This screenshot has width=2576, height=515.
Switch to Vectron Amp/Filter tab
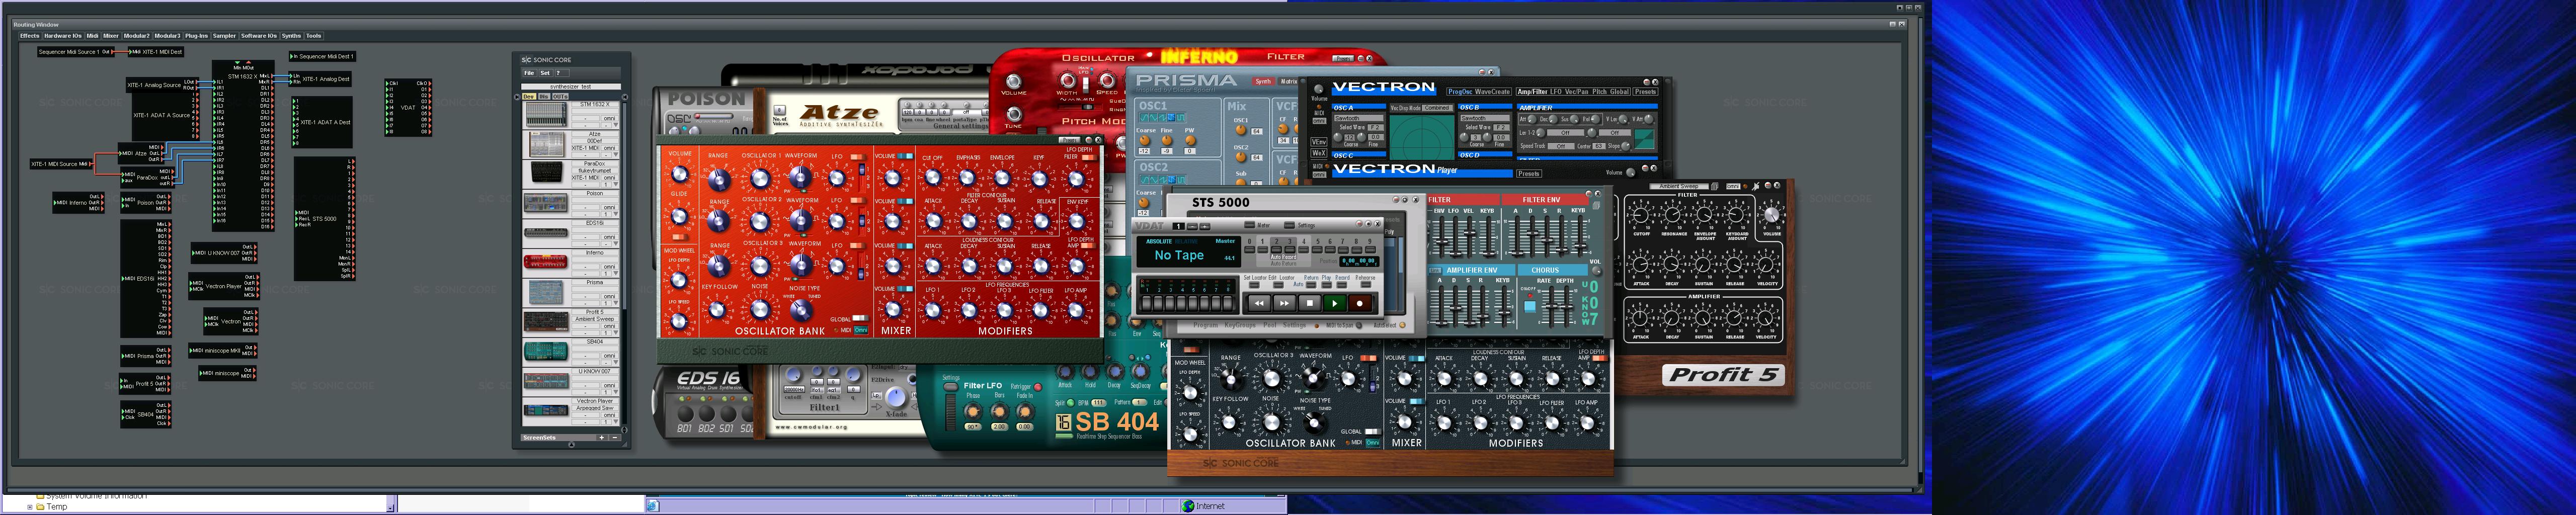pos(1532,92)
